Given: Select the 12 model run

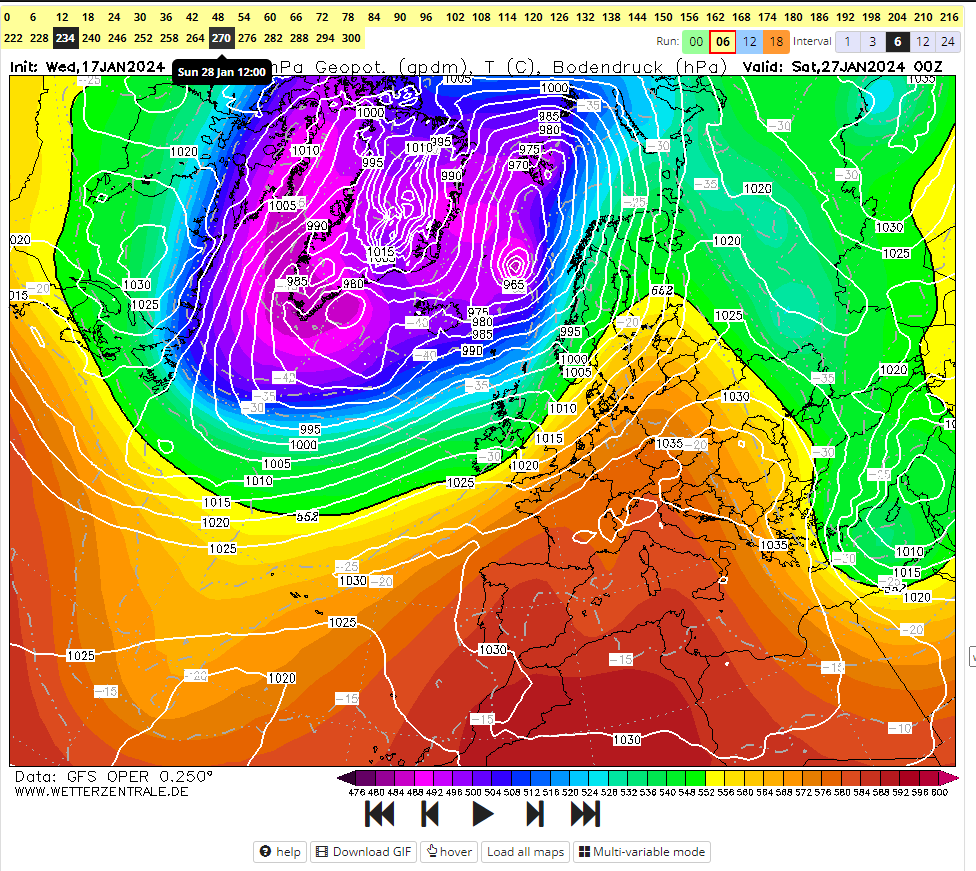Looking at the screenshot, I should point(749,42).
